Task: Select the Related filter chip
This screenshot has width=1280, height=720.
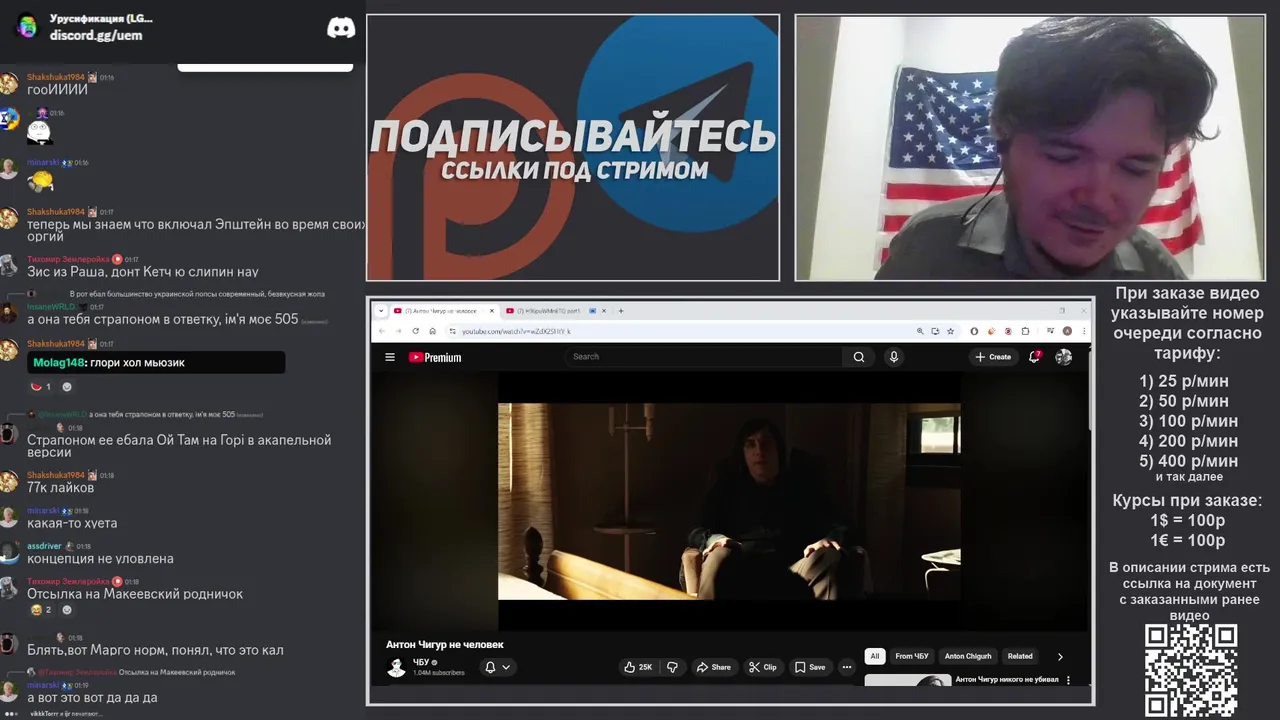Action: tap(1020, 656)
